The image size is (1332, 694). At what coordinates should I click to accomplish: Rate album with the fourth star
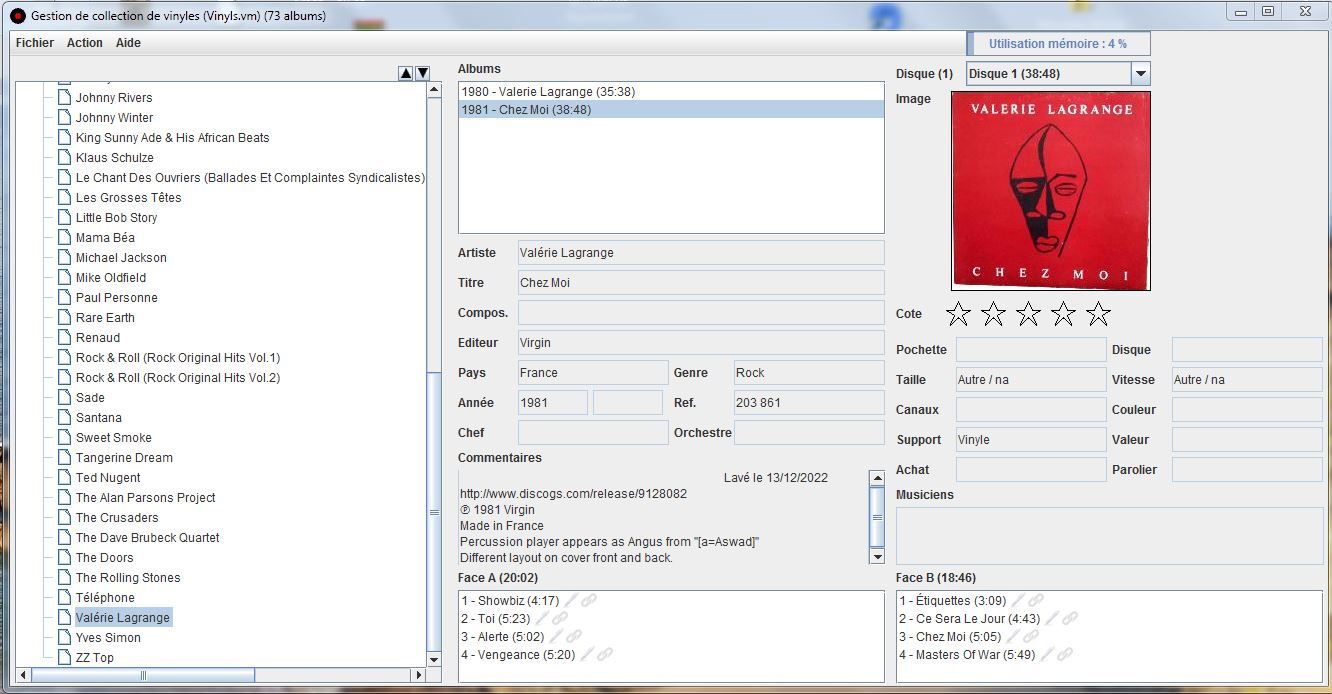[1063, 314]
